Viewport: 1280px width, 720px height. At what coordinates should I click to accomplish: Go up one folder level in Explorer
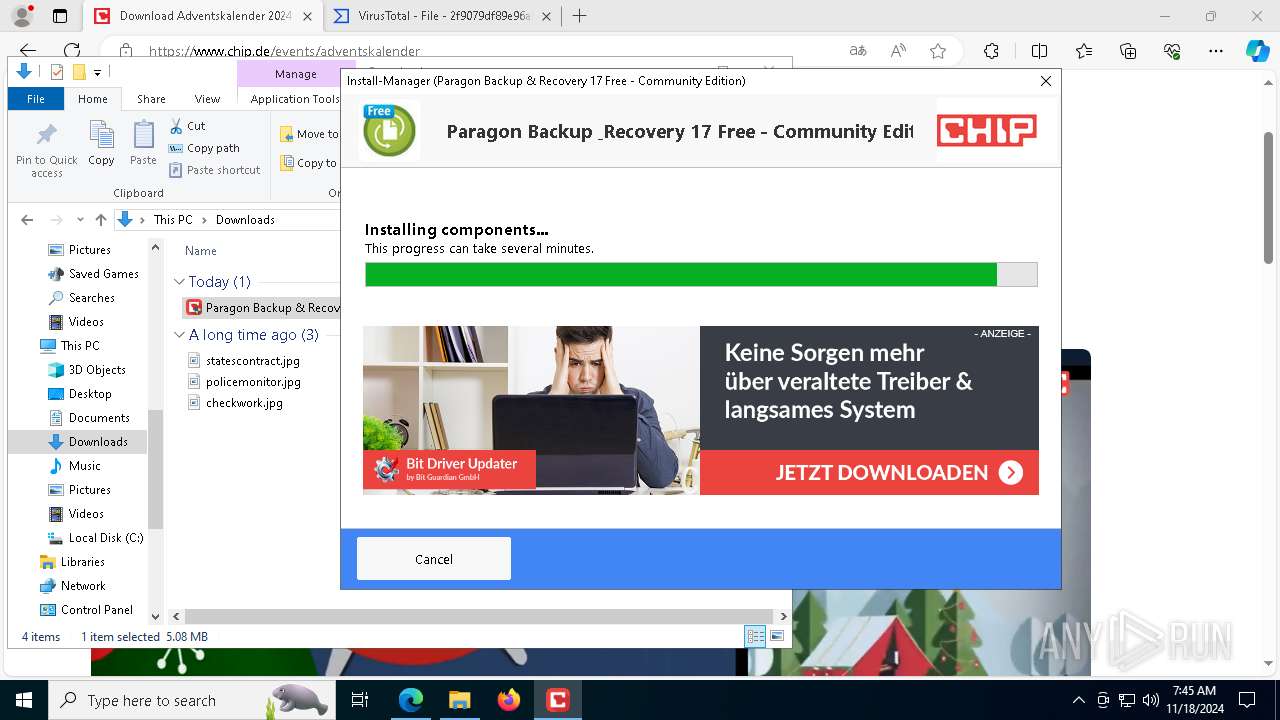tap(100, 220)
